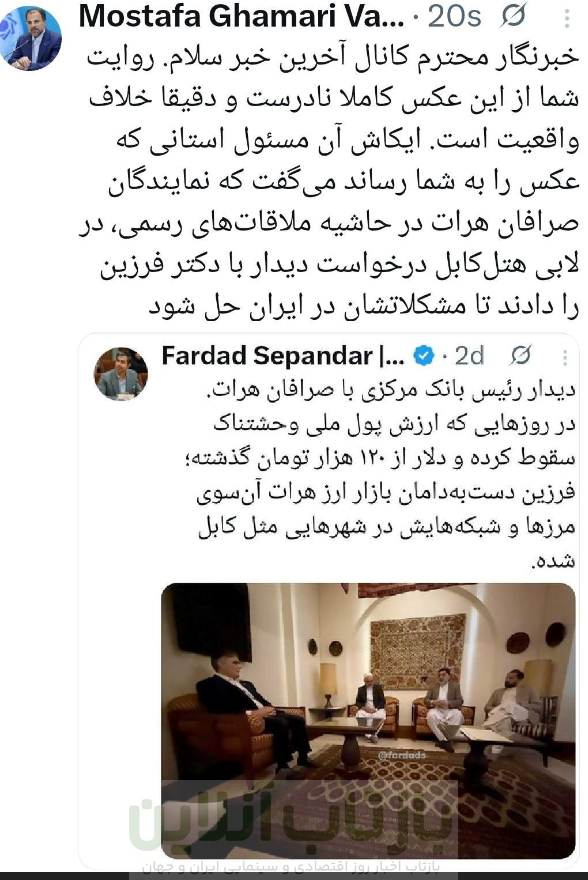Viewport: 588px width, 880px height.
Task: Open Fardad Sepandar's profile avatar
Action: (x=121, y=374)
